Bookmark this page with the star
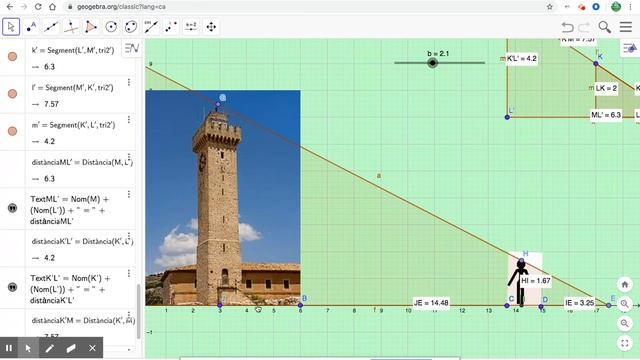Viewport: 640px width, 360px height. [550, 7]
